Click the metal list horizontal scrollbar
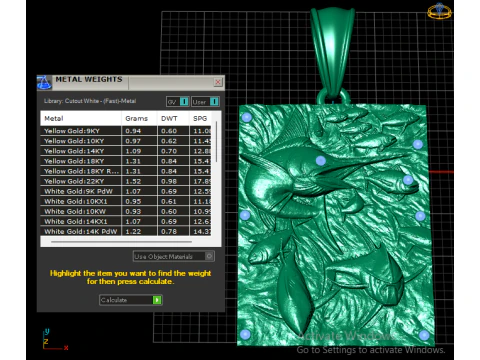The width and height of the screenshot is (480, 360). (x=122, y=242)
